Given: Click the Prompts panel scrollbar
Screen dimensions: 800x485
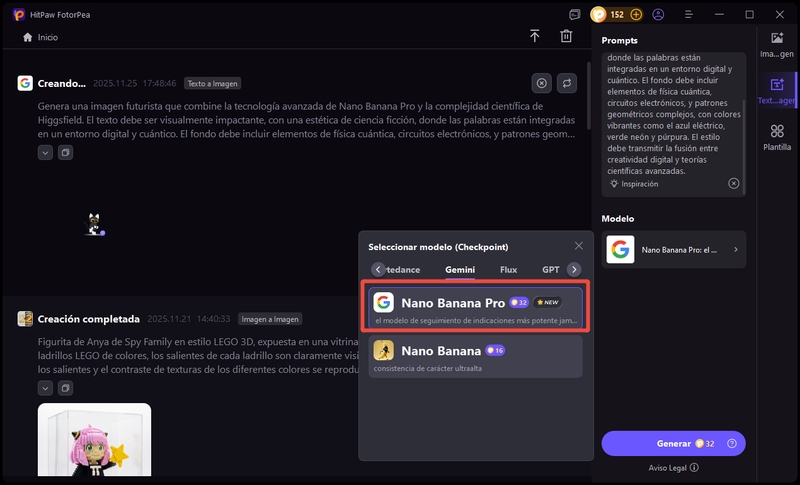Looking at the screenshot, I should (743, 148).
